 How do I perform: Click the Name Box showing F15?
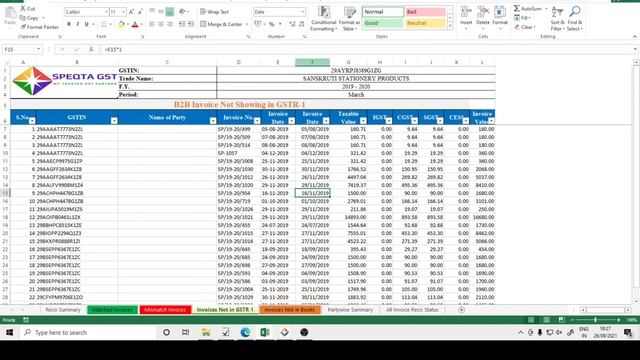[x=22, y=49]
